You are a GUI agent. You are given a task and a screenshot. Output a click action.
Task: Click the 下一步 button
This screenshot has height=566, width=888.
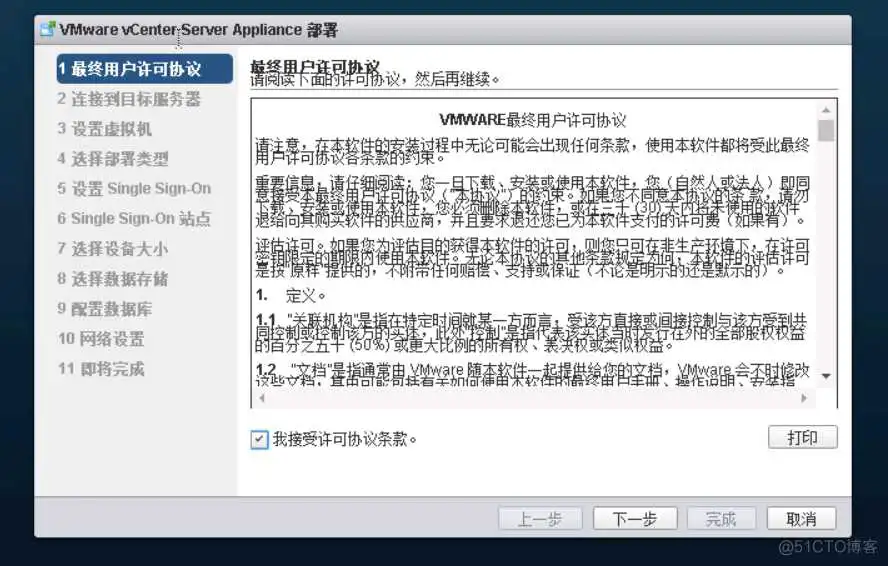coord(635,518)
